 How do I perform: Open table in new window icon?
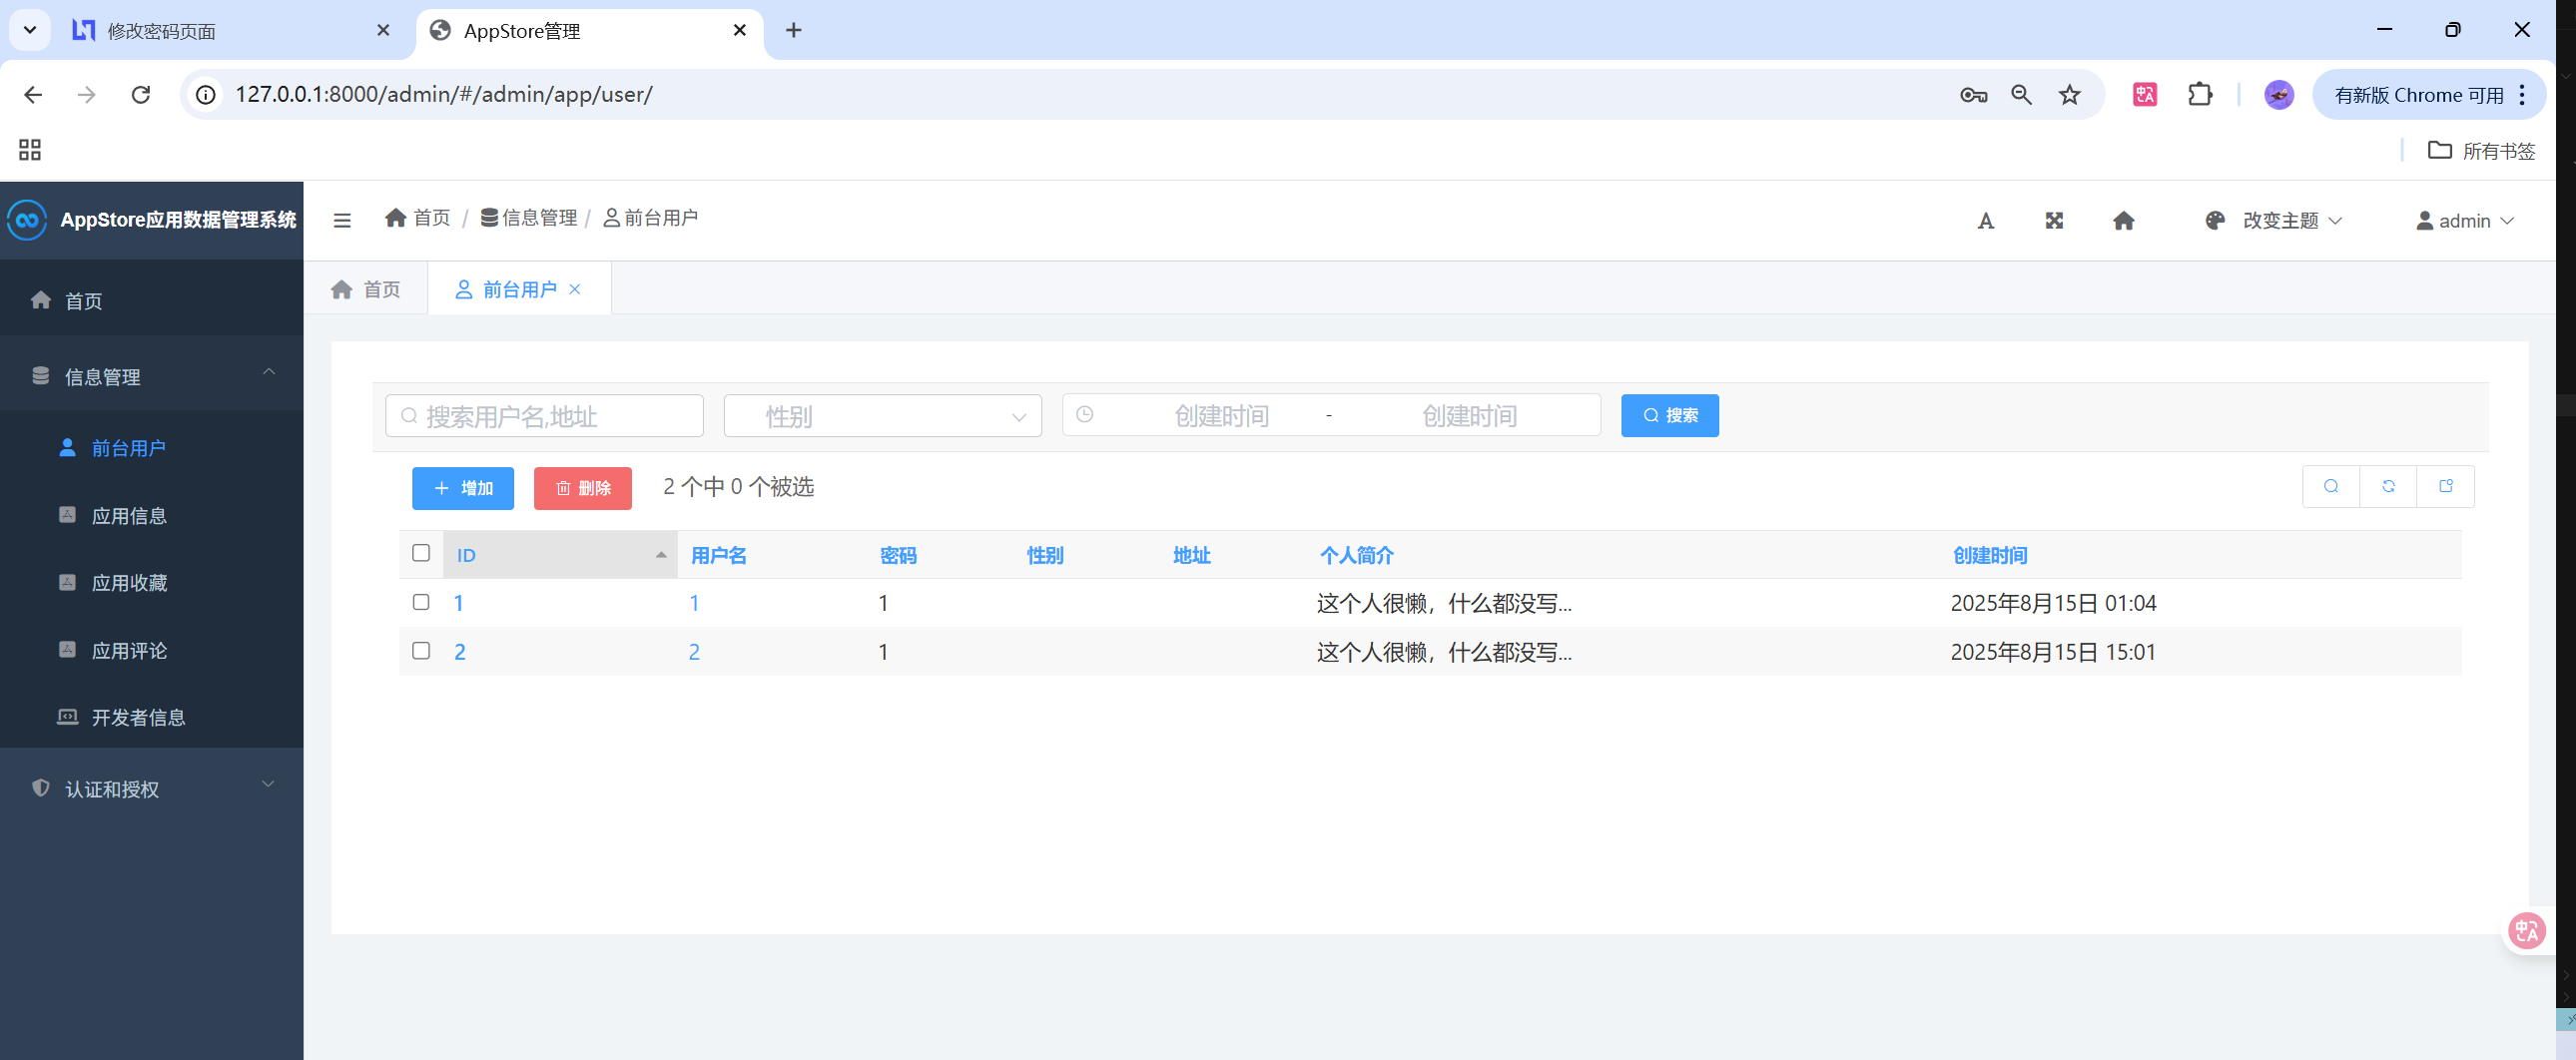[2446, 487]
